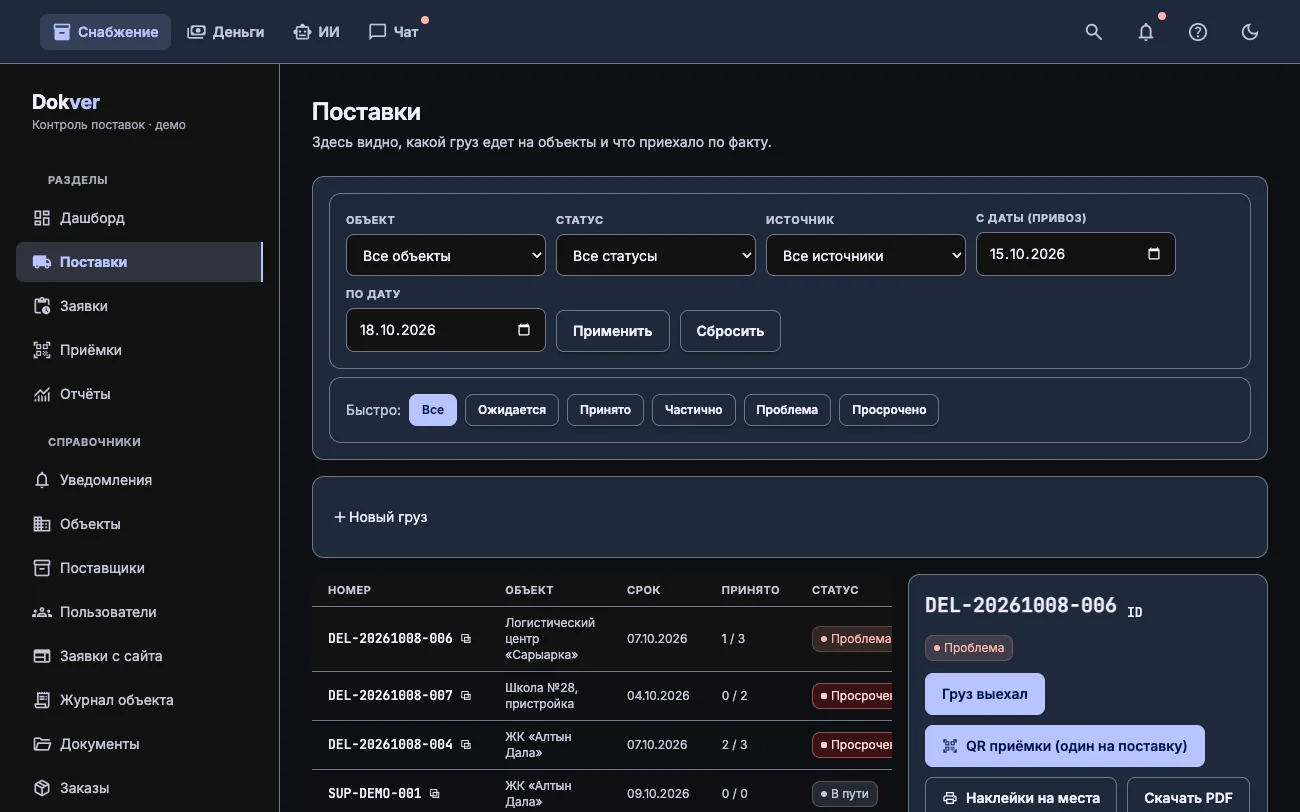Copy number DEL-20261008-004 via copy icon
Image resolution: width=1300 pixels, height=812 pixels.
(x=466, y=744)
